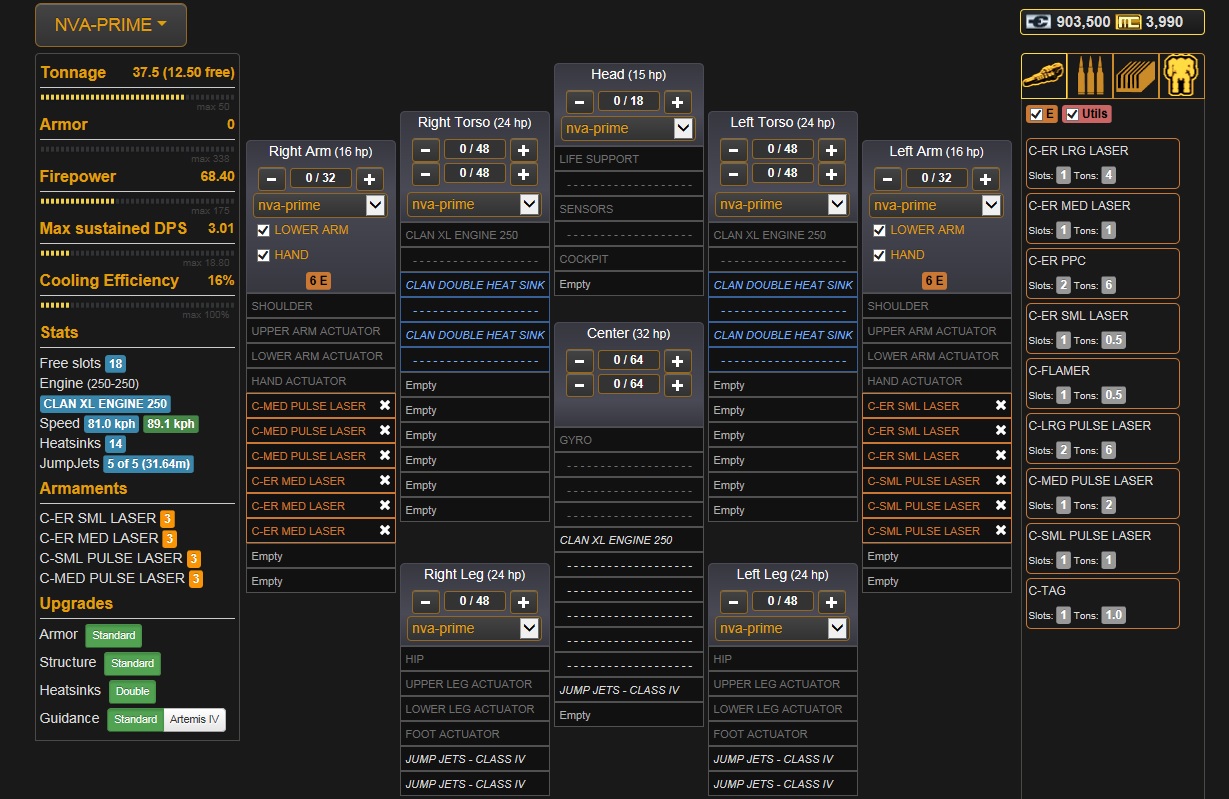This screenshot has width=1229, height=799.
Task: Select C-ER SML LASER from weapon list
Action: point(1102,328)
